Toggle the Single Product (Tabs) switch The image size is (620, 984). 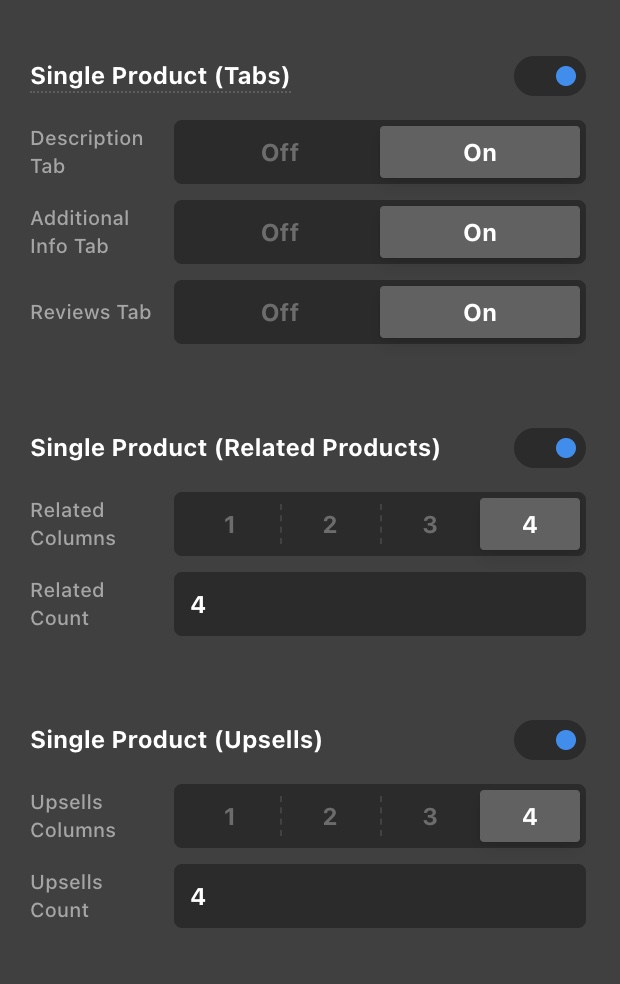549,76
